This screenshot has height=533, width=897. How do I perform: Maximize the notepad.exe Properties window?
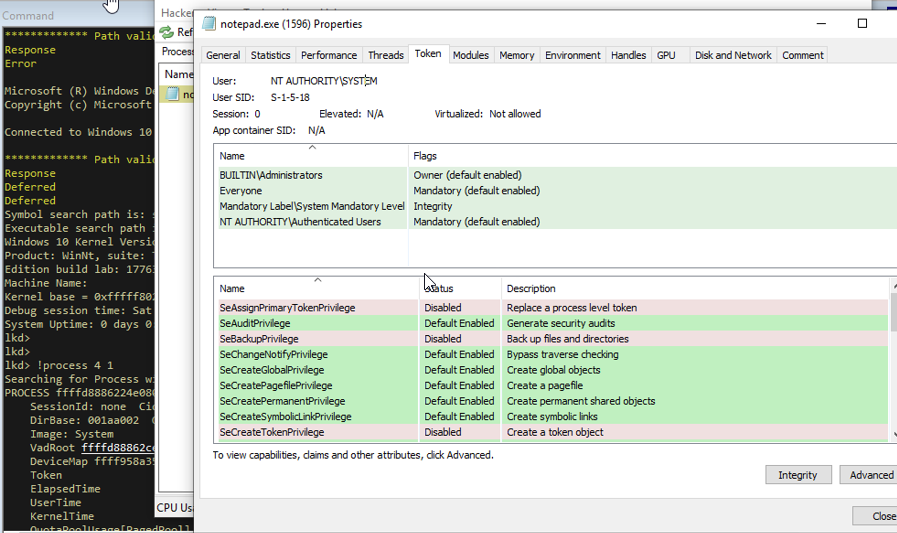pos(862,23)
